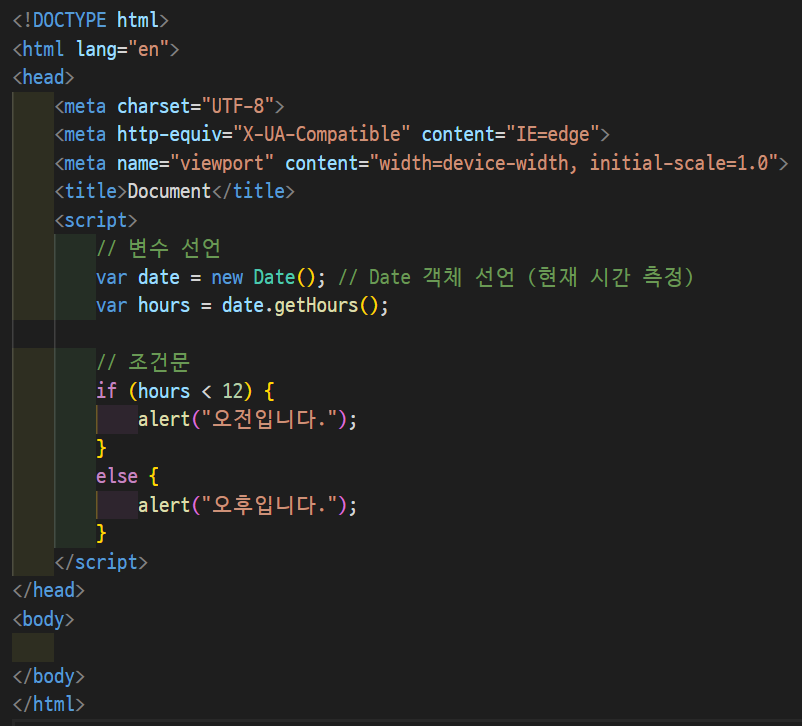Screen dimensions: 802x726
Task: Click the 'if (hours < 12) {' line
Action: point(185,391)
